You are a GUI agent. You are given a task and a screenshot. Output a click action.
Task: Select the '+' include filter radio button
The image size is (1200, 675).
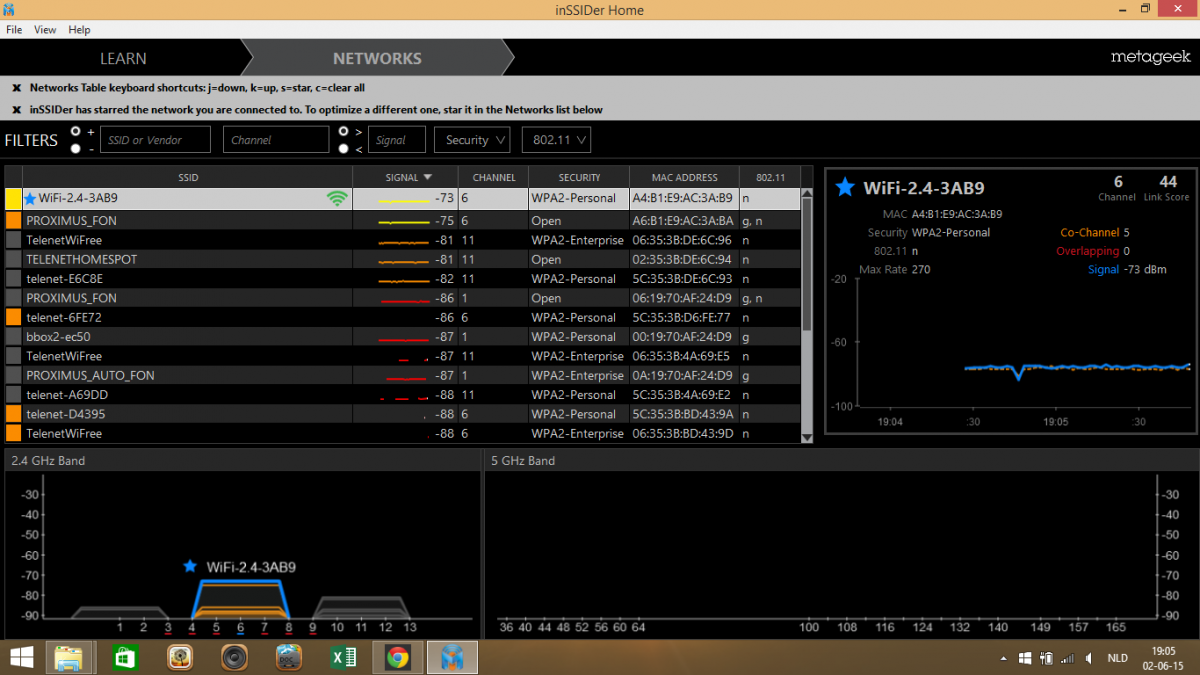click(76, 131)
